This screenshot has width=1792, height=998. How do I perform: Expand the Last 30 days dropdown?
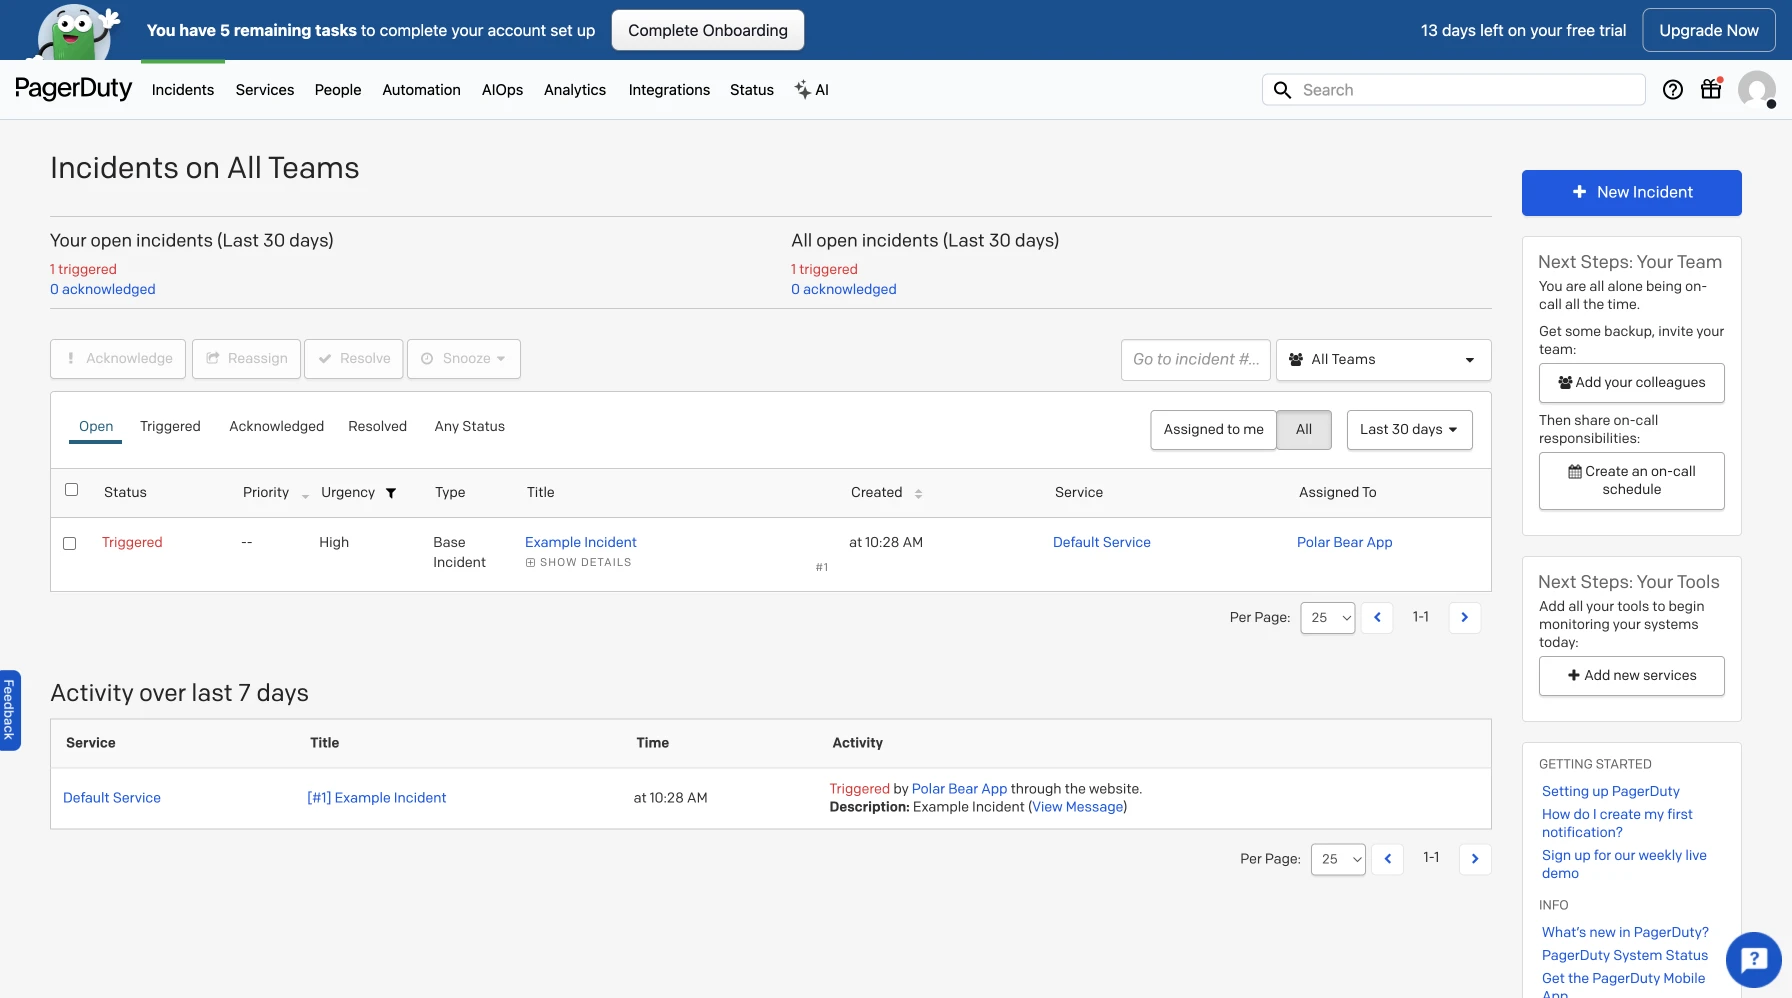click(1408, 430)
